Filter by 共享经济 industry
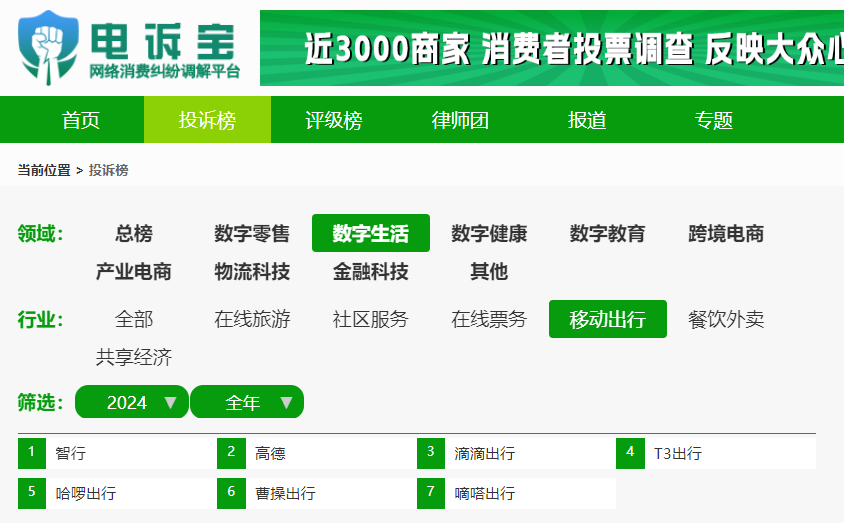 pos(134,357)
